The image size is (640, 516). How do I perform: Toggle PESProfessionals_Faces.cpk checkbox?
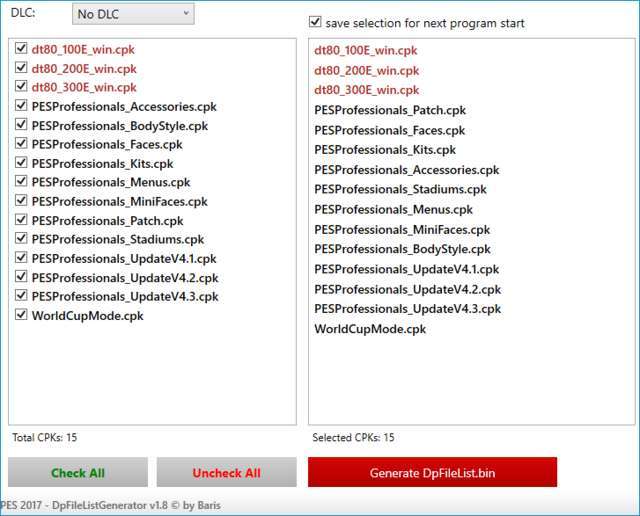tap(21, 143)
